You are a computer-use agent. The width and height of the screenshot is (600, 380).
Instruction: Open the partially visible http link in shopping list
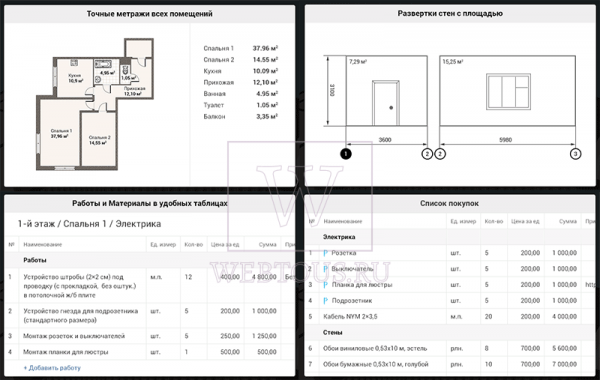click(590, 285)
